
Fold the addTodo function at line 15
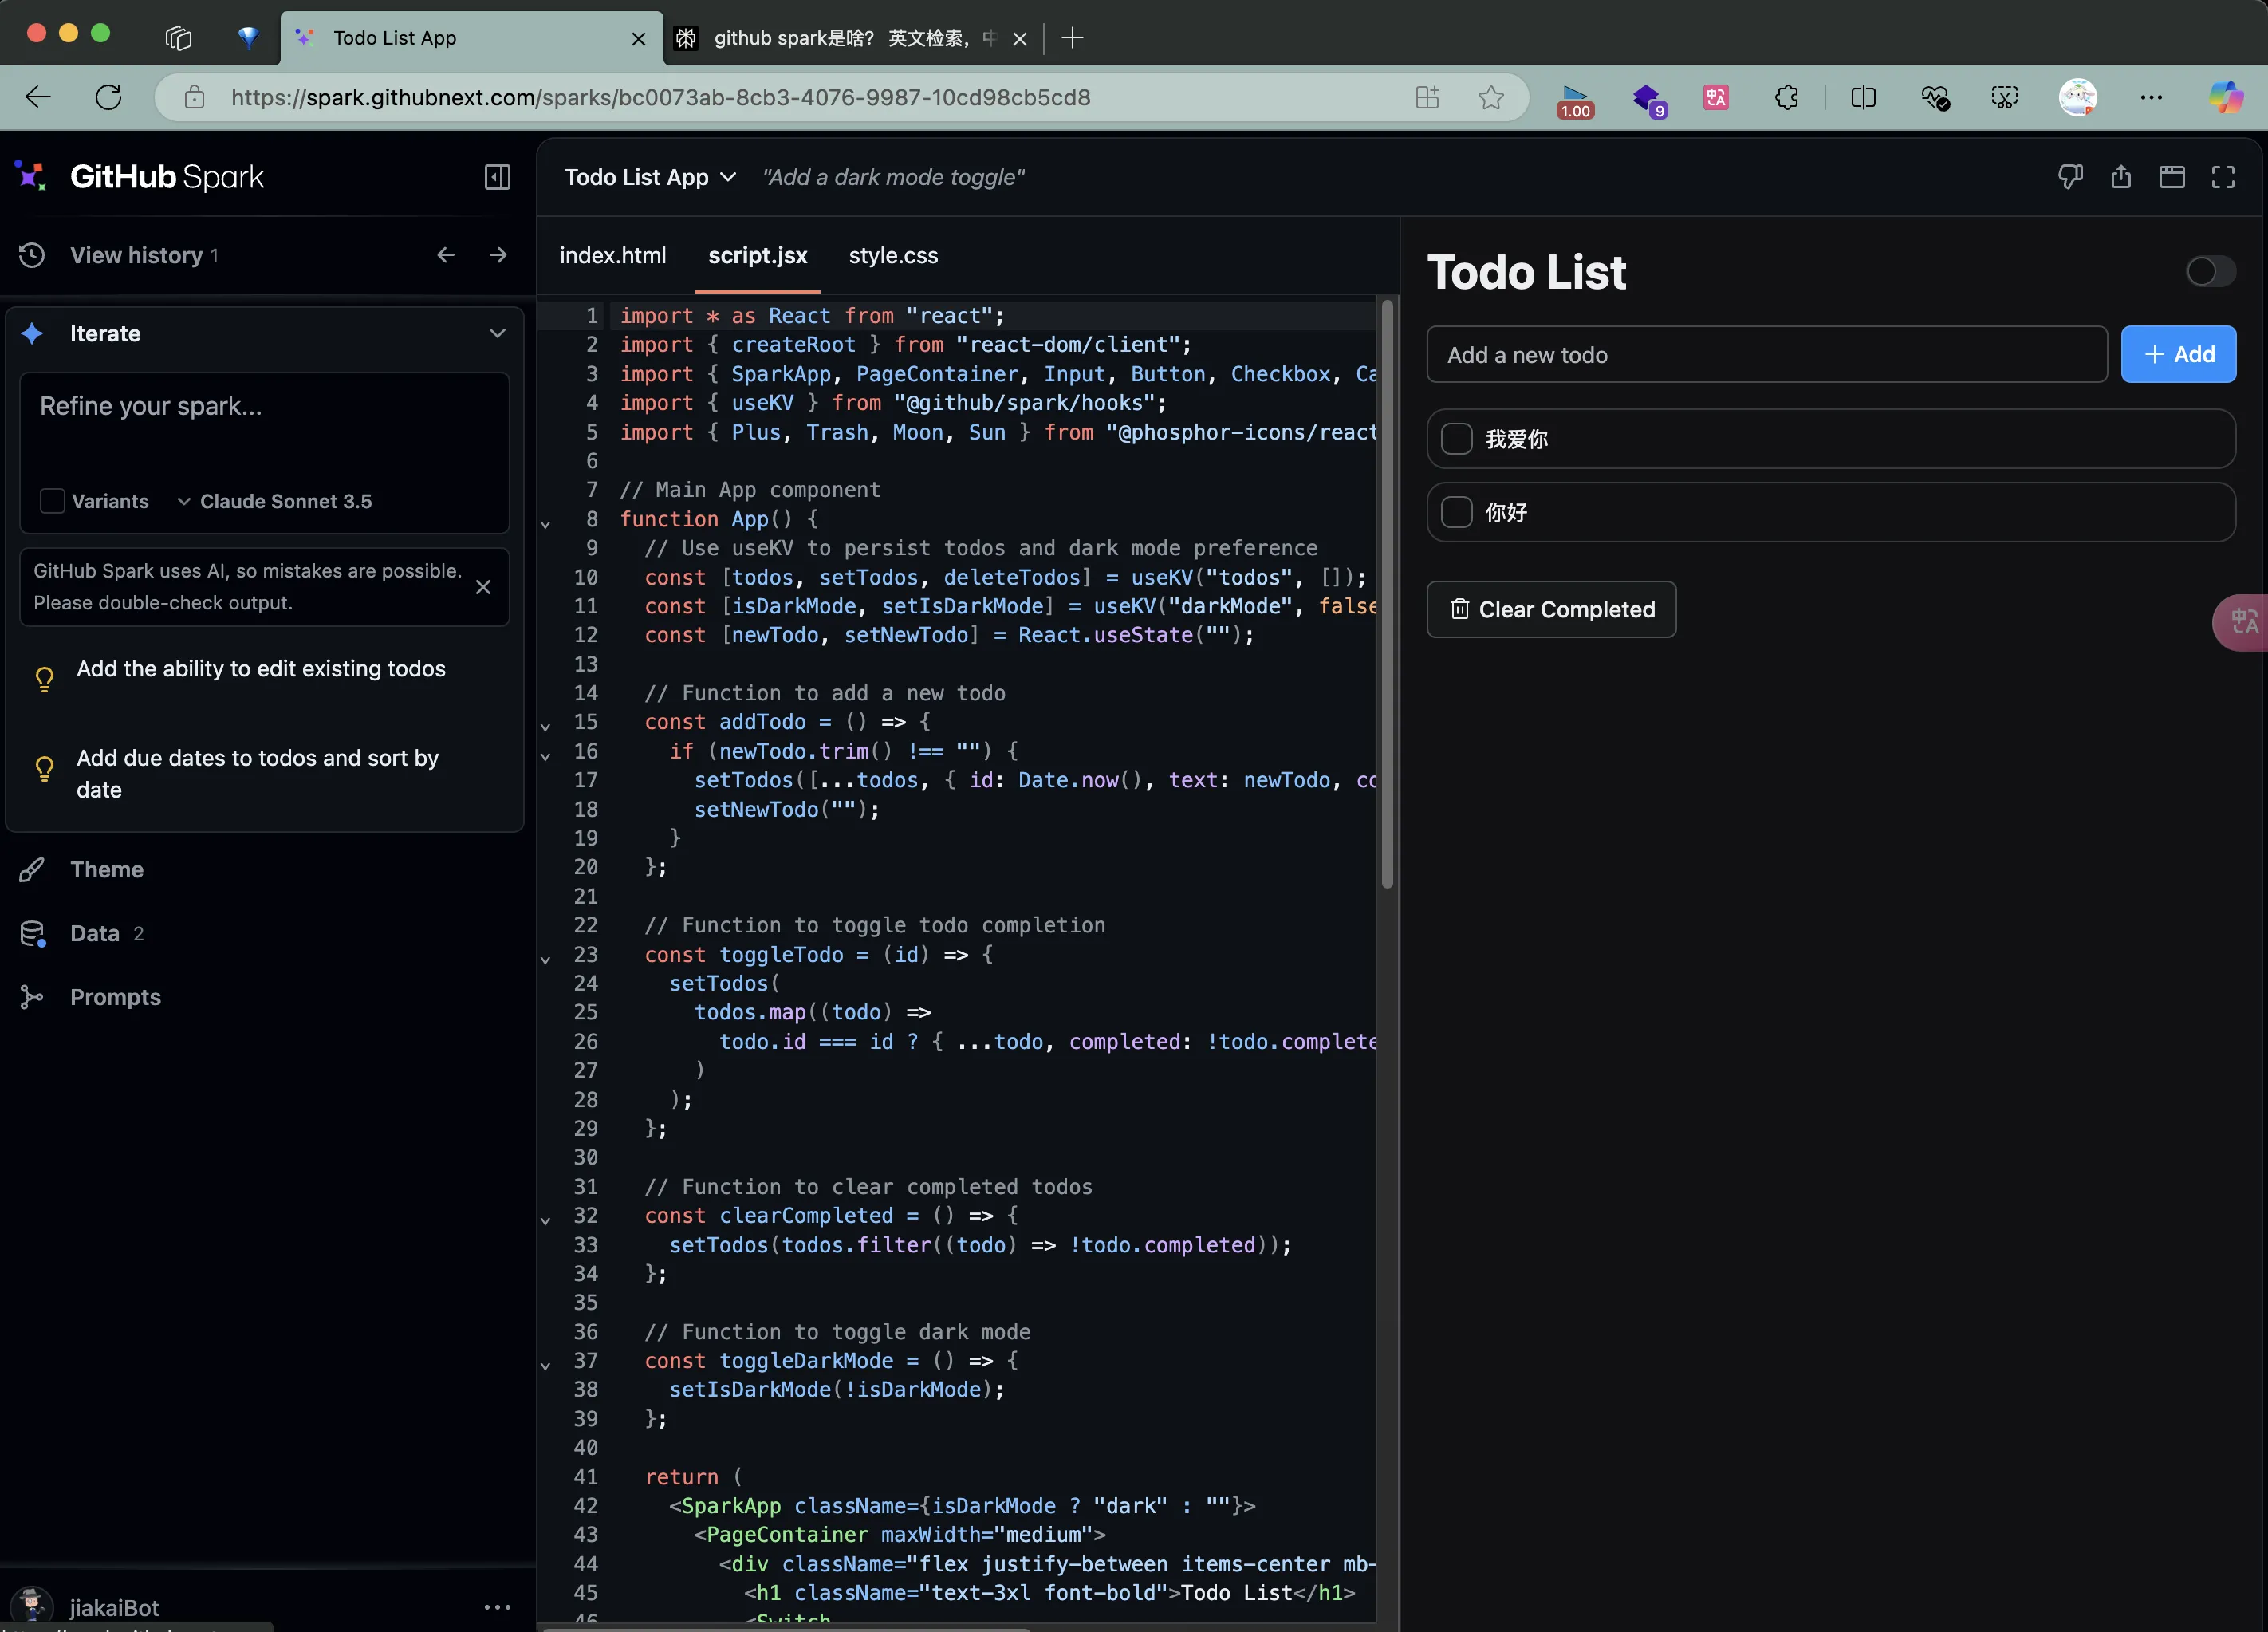(x=545, y=727)
